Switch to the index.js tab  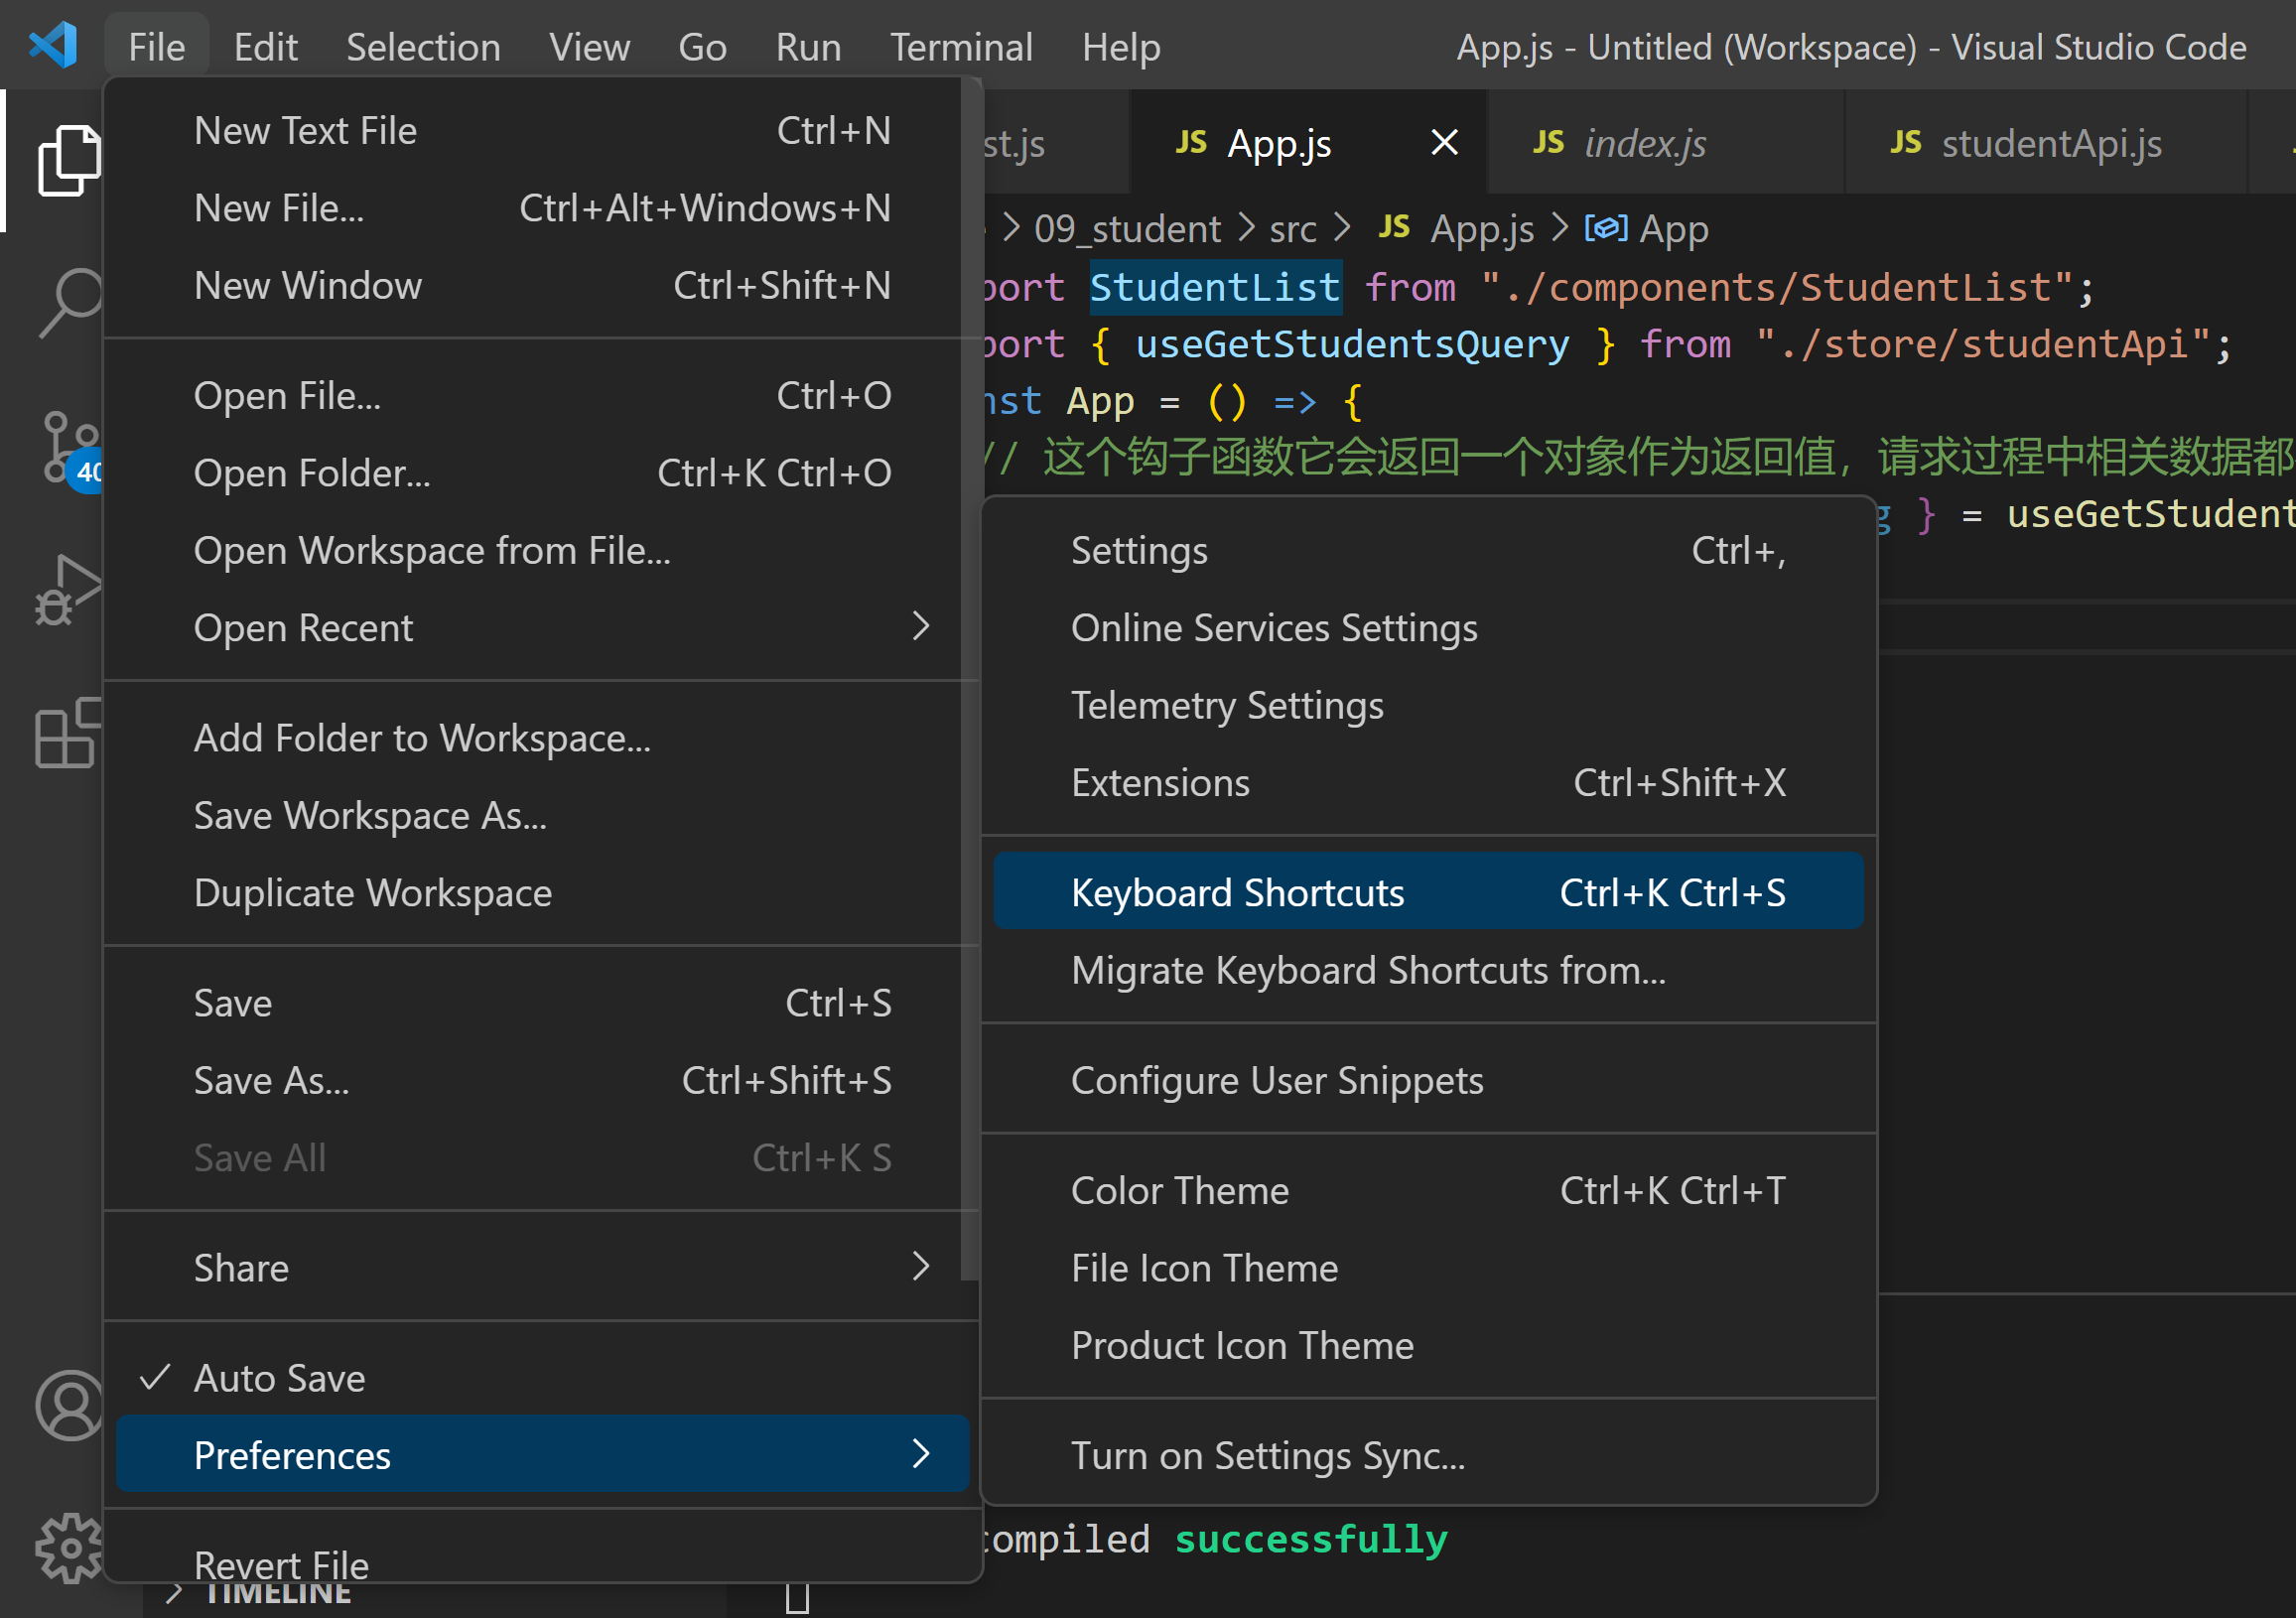point(1644,143)
